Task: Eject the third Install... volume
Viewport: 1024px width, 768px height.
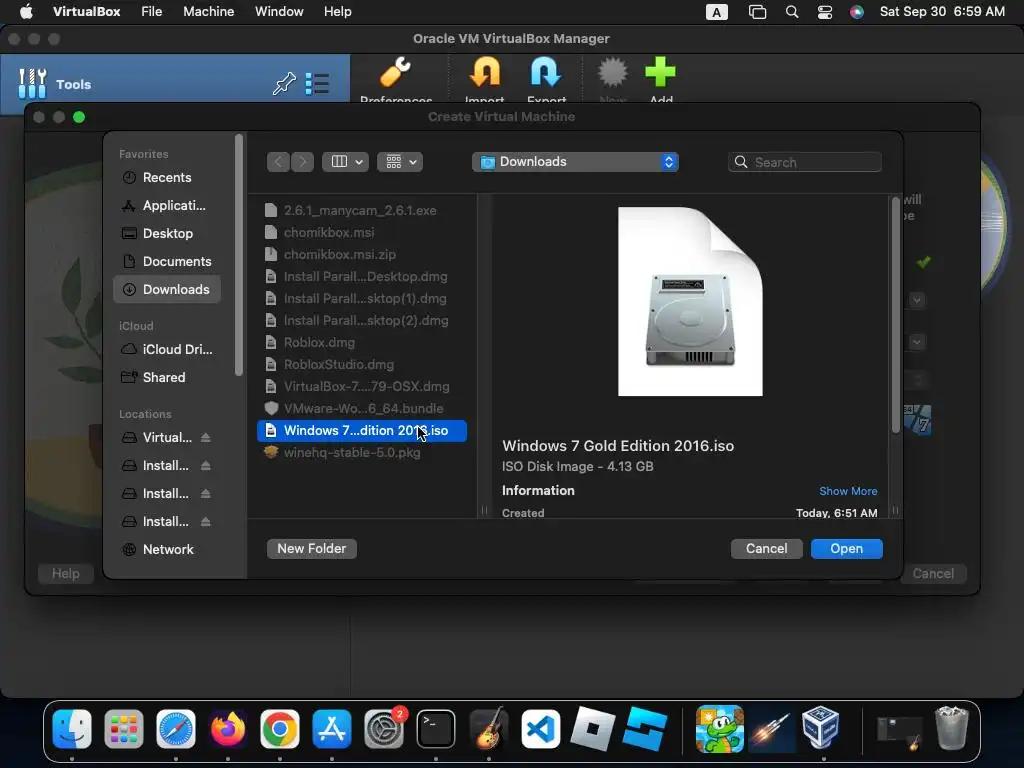Action: tap(206, 522)
